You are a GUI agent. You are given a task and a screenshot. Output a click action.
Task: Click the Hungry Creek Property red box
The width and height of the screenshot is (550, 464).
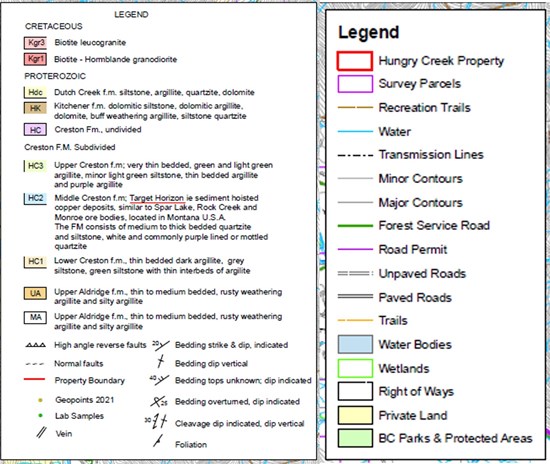pos(355,61)
